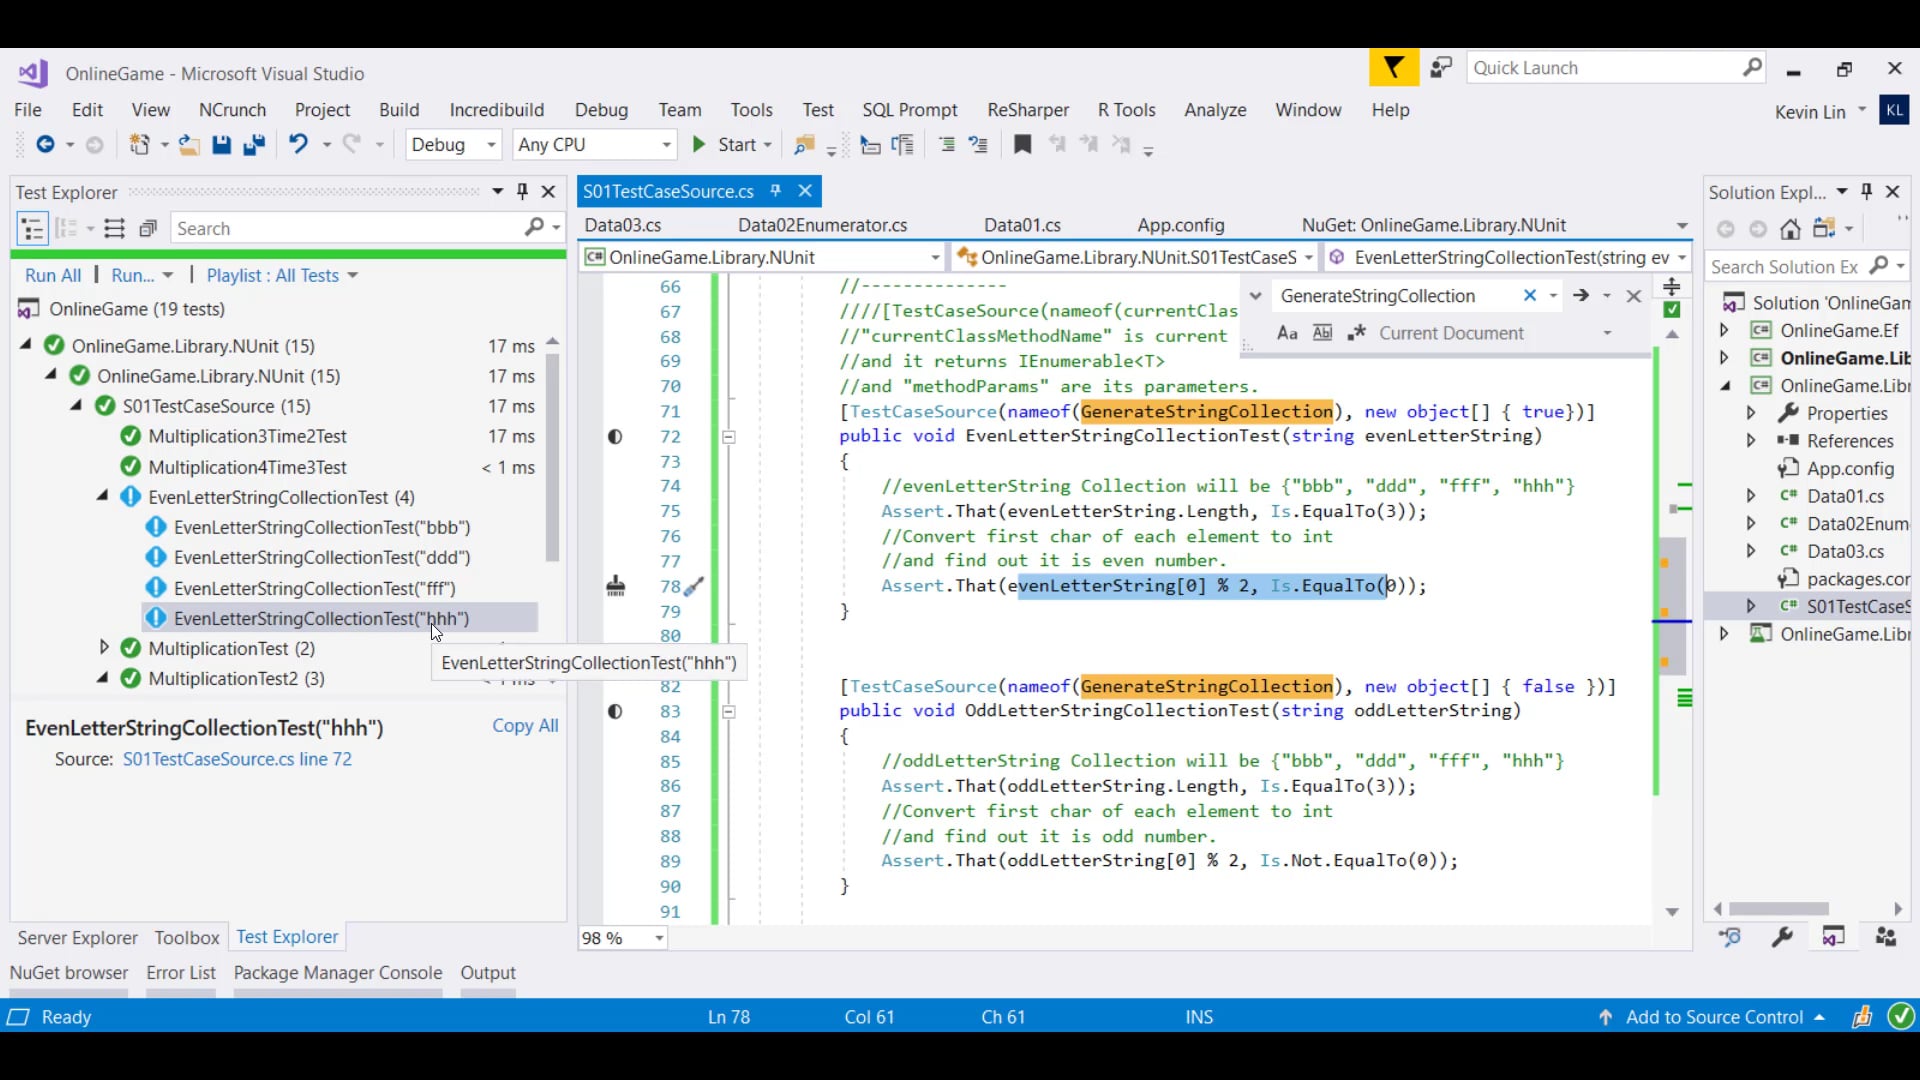
Task: Click the Undo toolbar icon
Action: coord(298,144)
